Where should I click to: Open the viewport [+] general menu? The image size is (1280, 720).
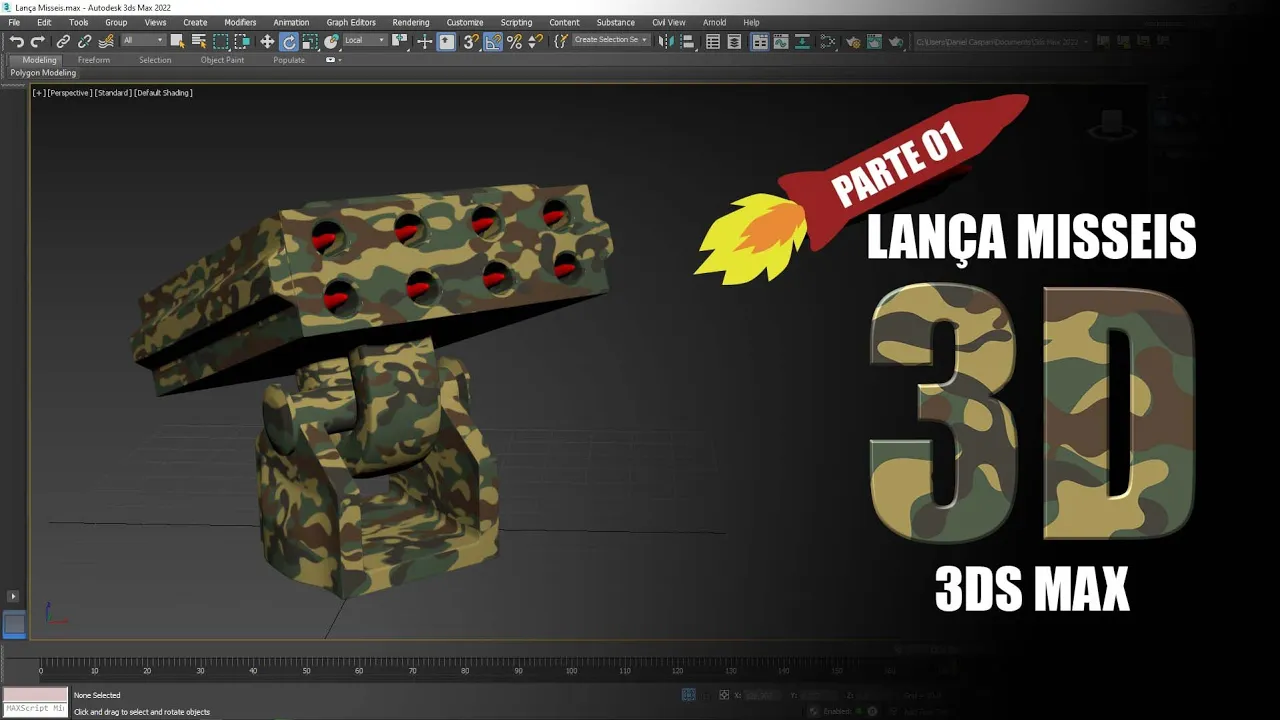coord(38,93)
